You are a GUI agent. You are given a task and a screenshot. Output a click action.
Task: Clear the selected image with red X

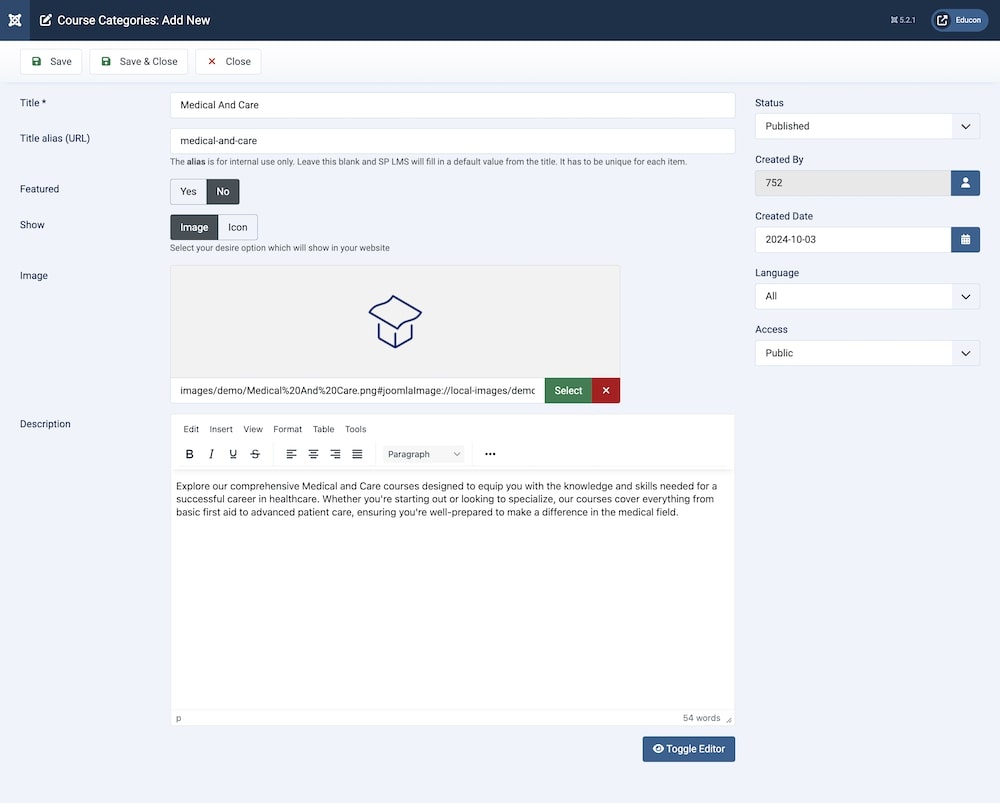[606, 391]
